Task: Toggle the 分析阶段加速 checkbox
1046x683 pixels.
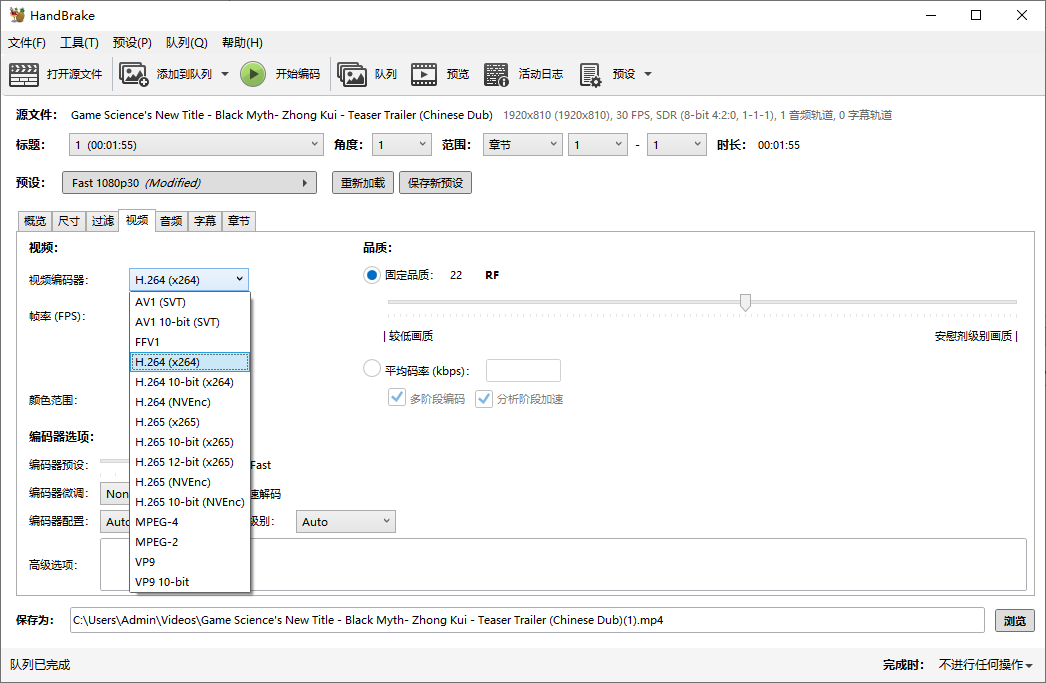Action: pyautogui.click(x=484, y=399)
